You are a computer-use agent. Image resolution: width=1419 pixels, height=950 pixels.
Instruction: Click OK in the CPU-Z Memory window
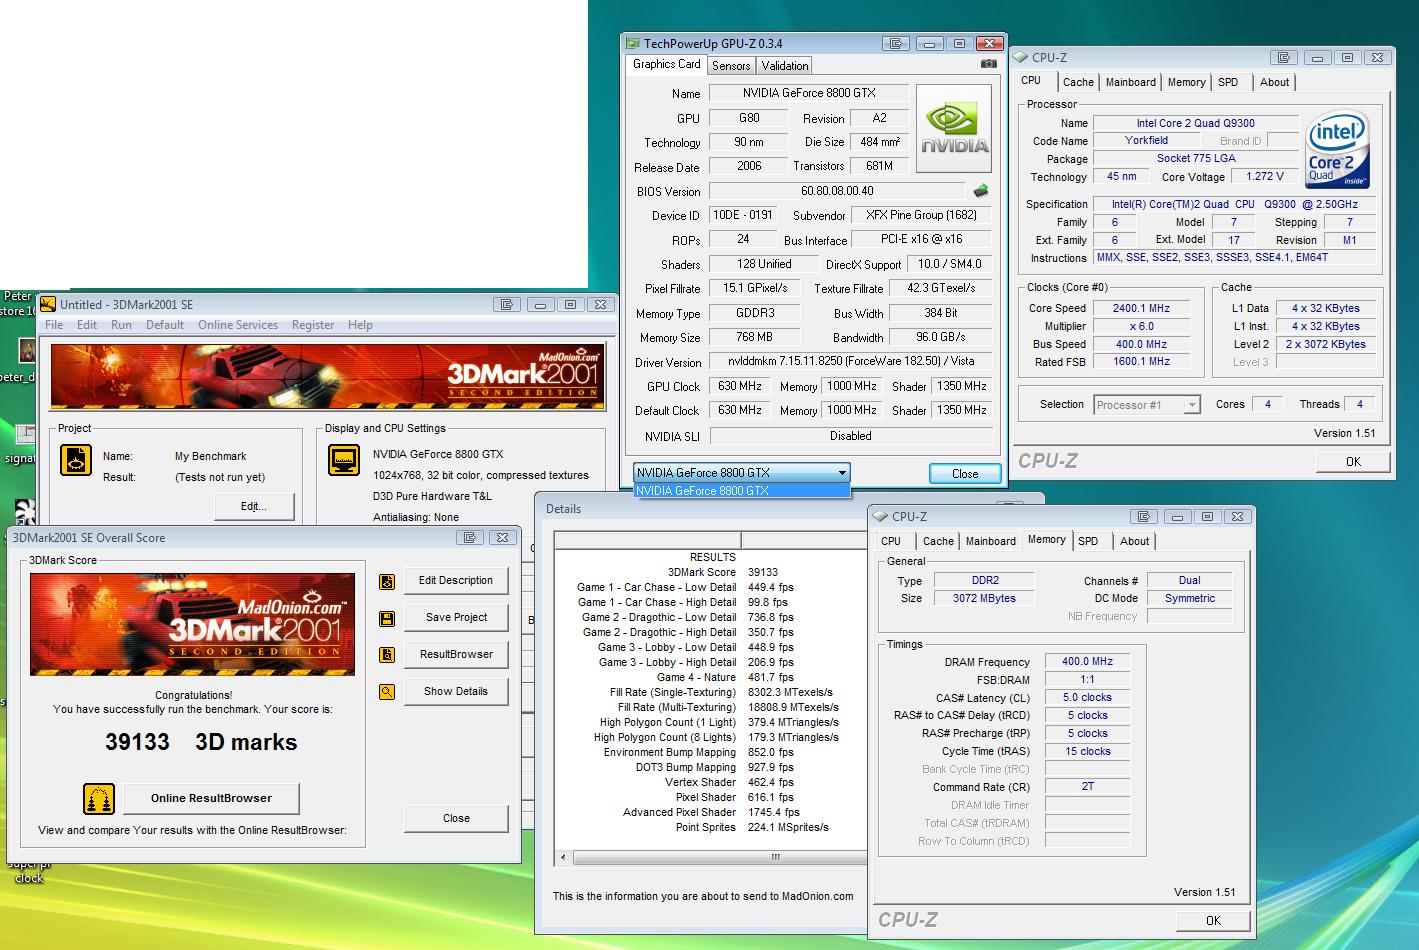tap(1213, 921)
